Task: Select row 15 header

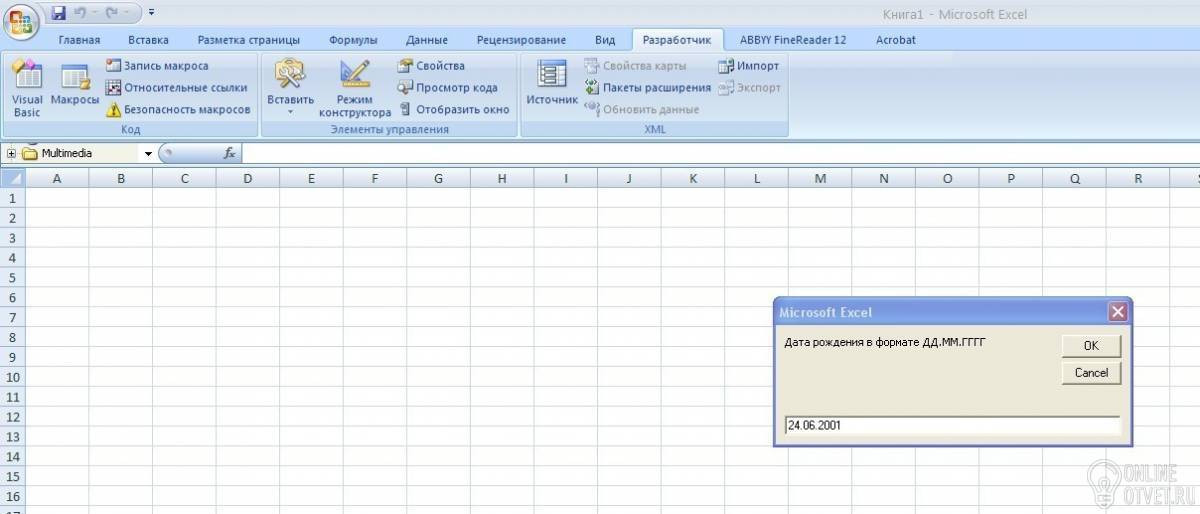Action: click(x=12, y=476)
